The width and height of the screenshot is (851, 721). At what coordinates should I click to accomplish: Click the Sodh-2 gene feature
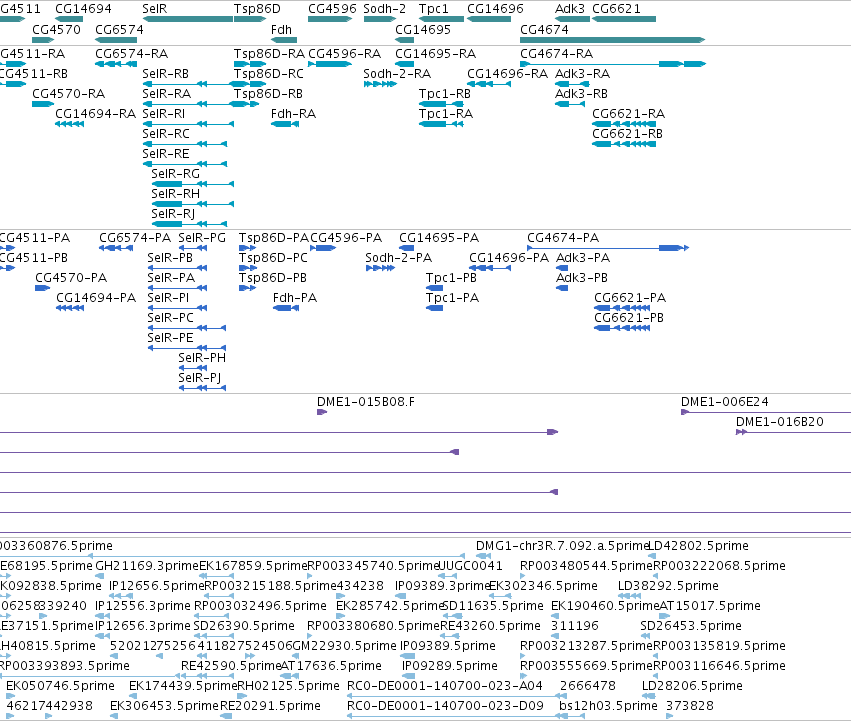(x=380, y=19)
